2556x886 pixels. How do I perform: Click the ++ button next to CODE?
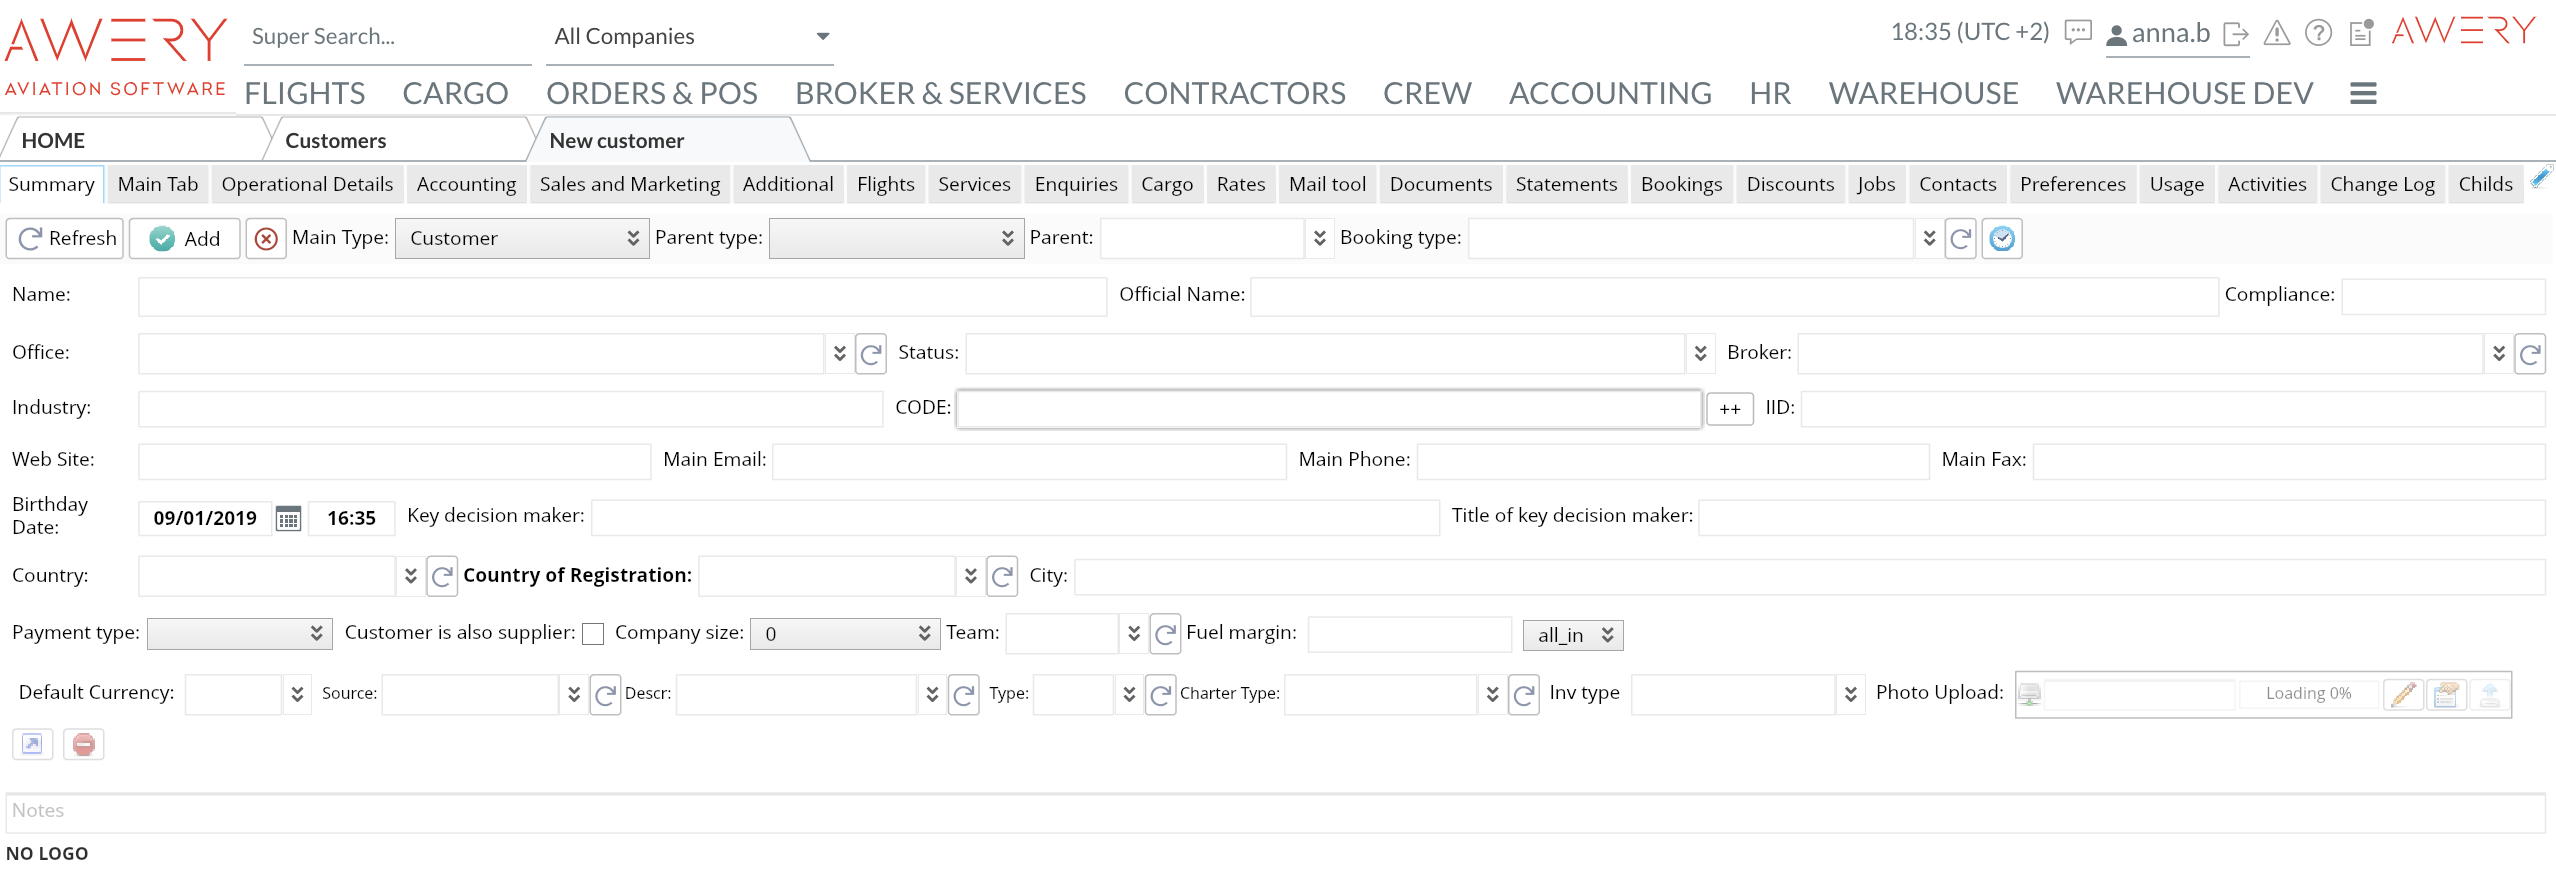click(1729, 409)
